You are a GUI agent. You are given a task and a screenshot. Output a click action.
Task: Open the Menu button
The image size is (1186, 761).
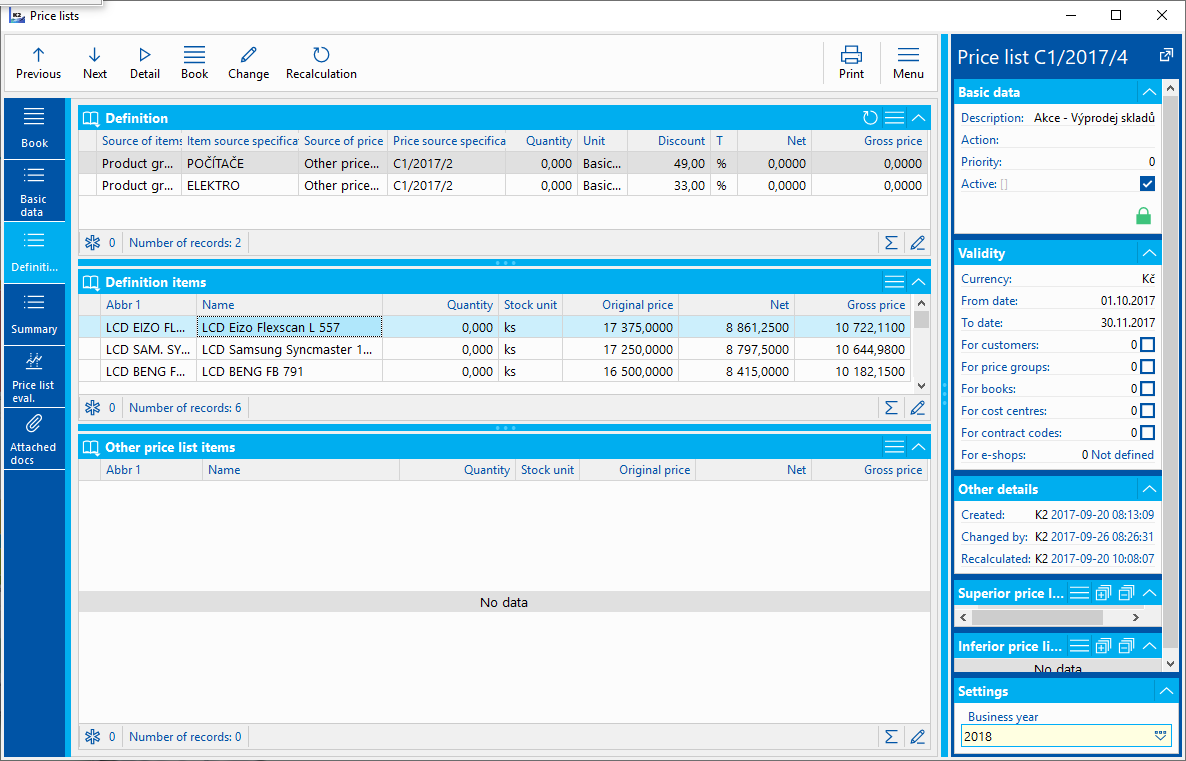(x=908, y=62)
